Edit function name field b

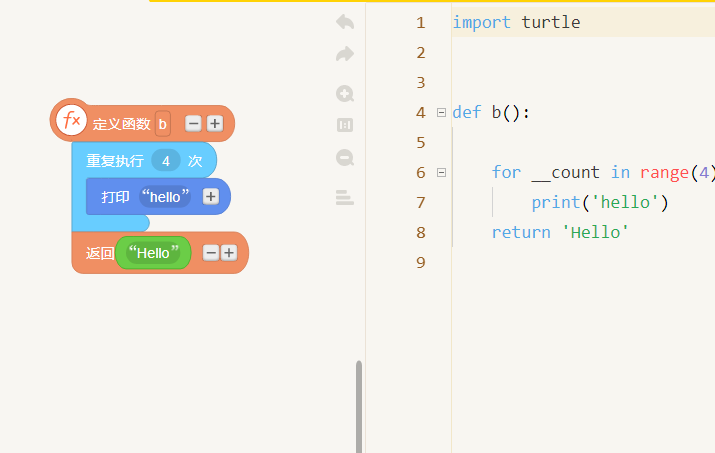click(x=163, y=124)
